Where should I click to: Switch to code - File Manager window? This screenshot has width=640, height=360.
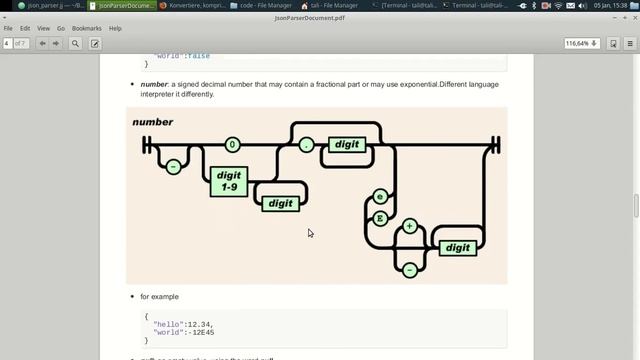pyautogui.click(x=261, y=5)
